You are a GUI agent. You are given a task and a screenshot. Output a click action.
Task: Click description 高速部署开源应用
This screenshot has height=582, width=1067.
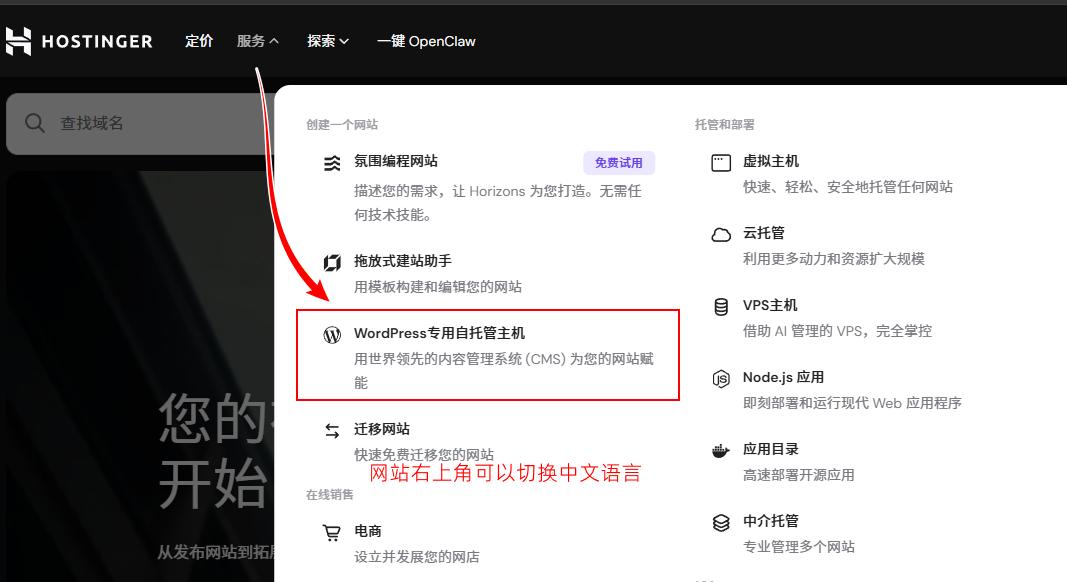click(x=798, y=475)
